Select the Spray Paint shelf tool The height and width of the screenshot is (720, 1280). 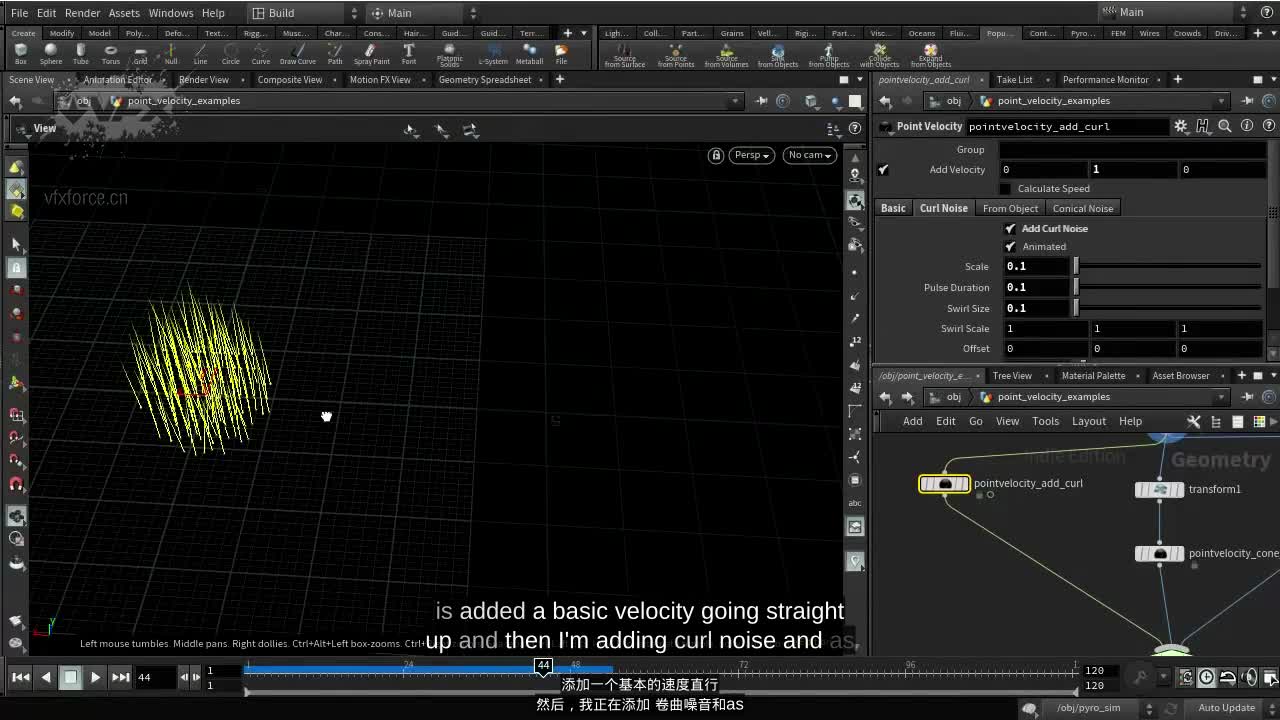(371, 53)
